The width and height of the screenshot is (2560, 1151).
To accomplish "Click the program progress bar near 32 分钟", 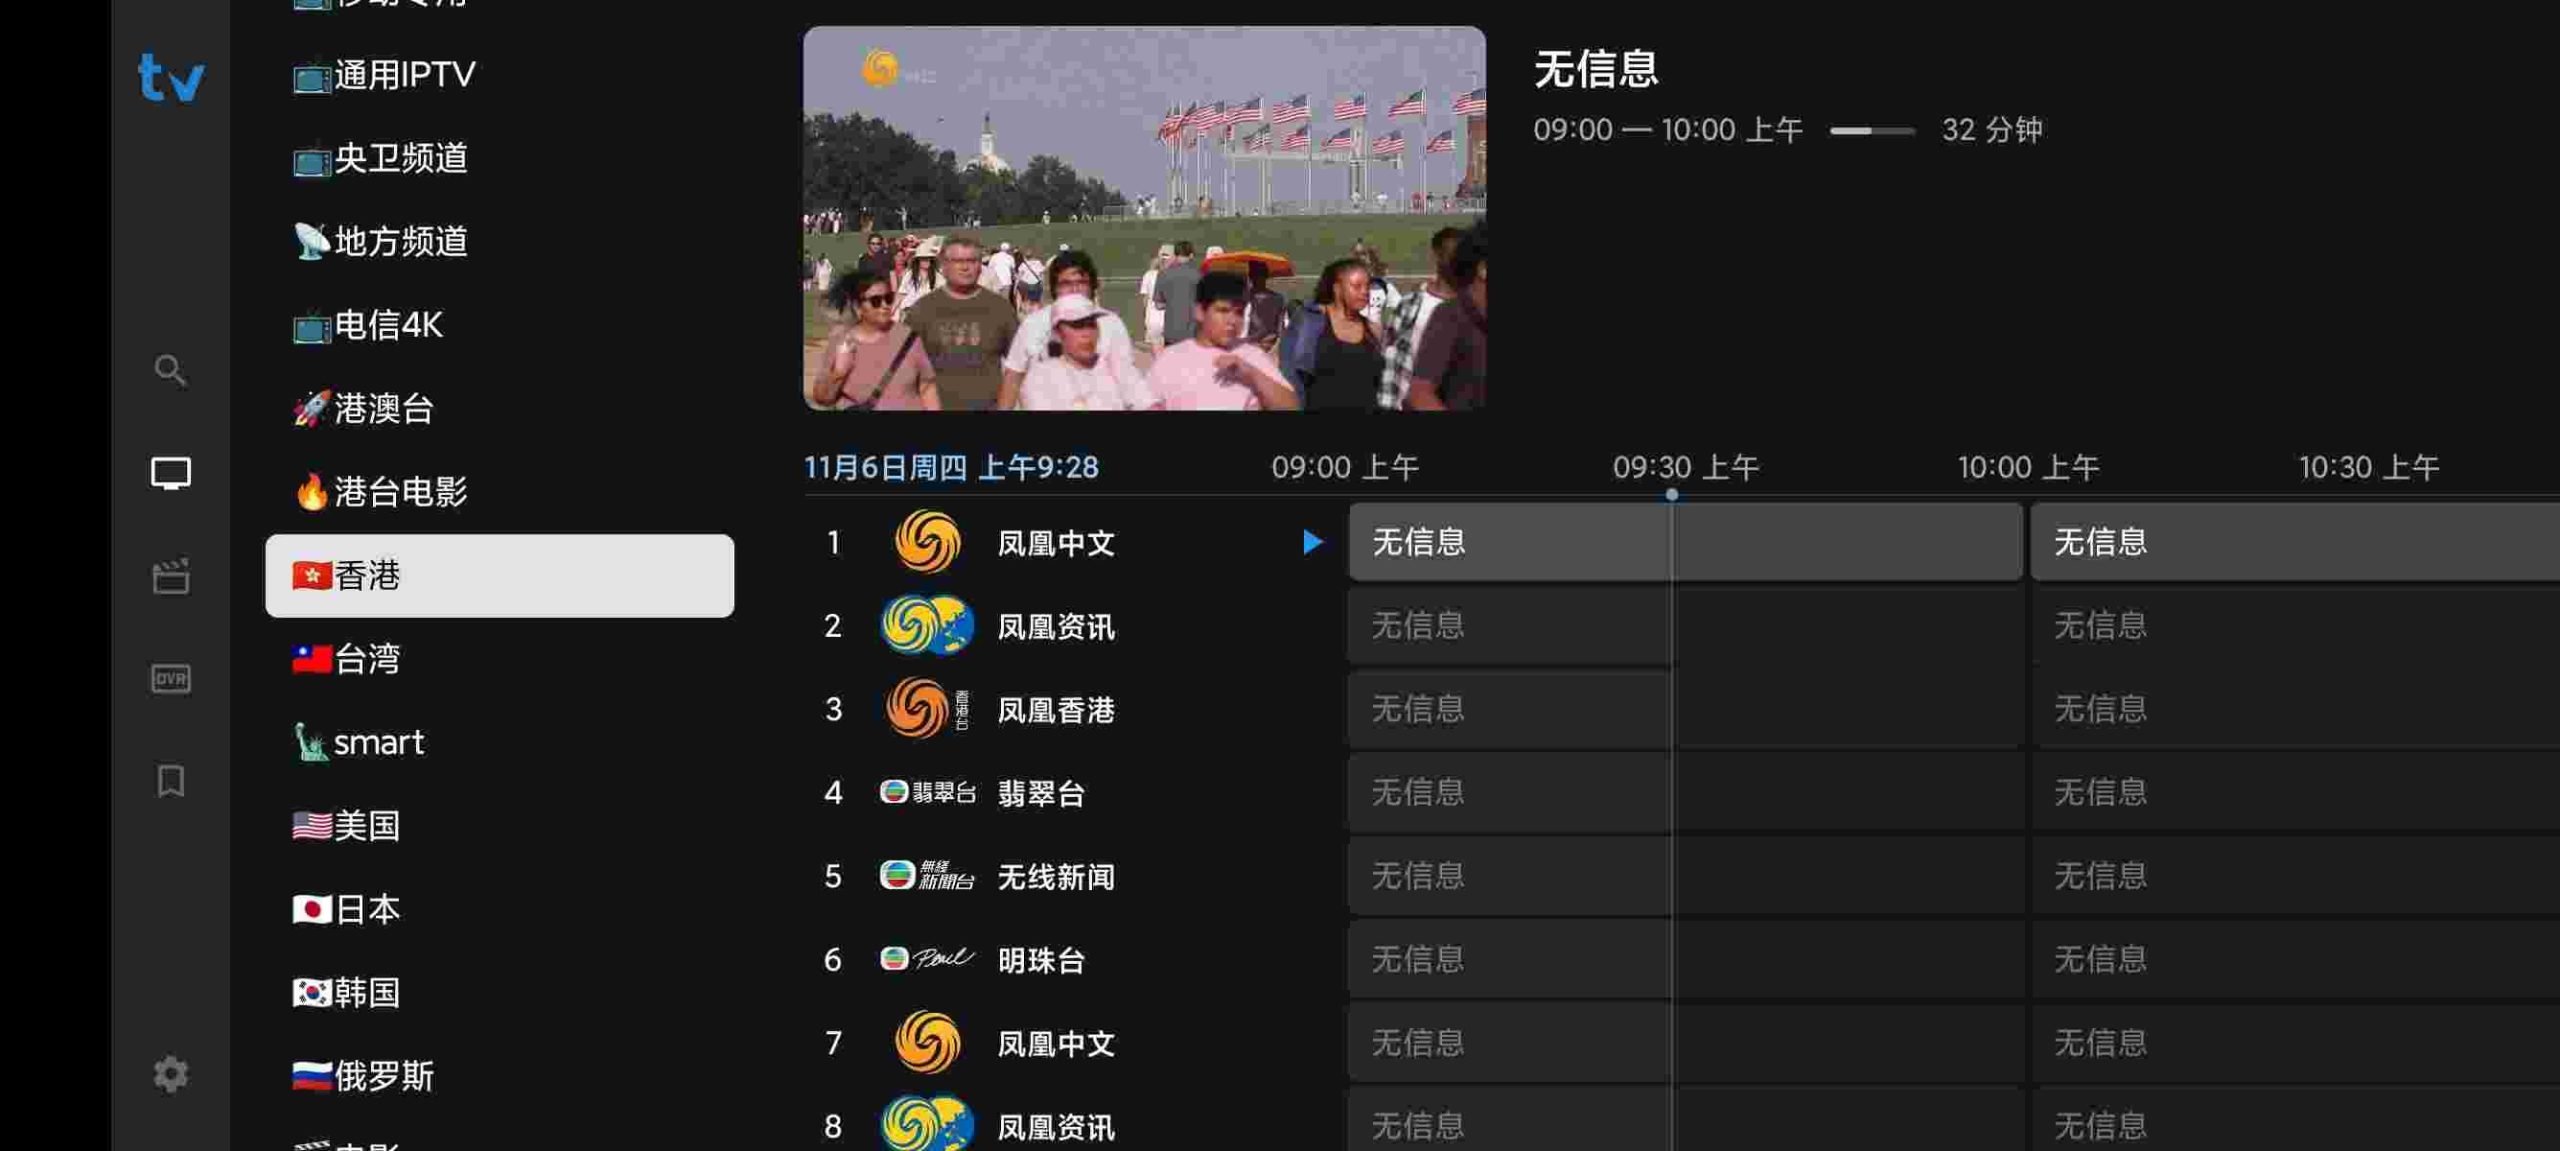I will pyautogui.click(x=1871, y=131).
